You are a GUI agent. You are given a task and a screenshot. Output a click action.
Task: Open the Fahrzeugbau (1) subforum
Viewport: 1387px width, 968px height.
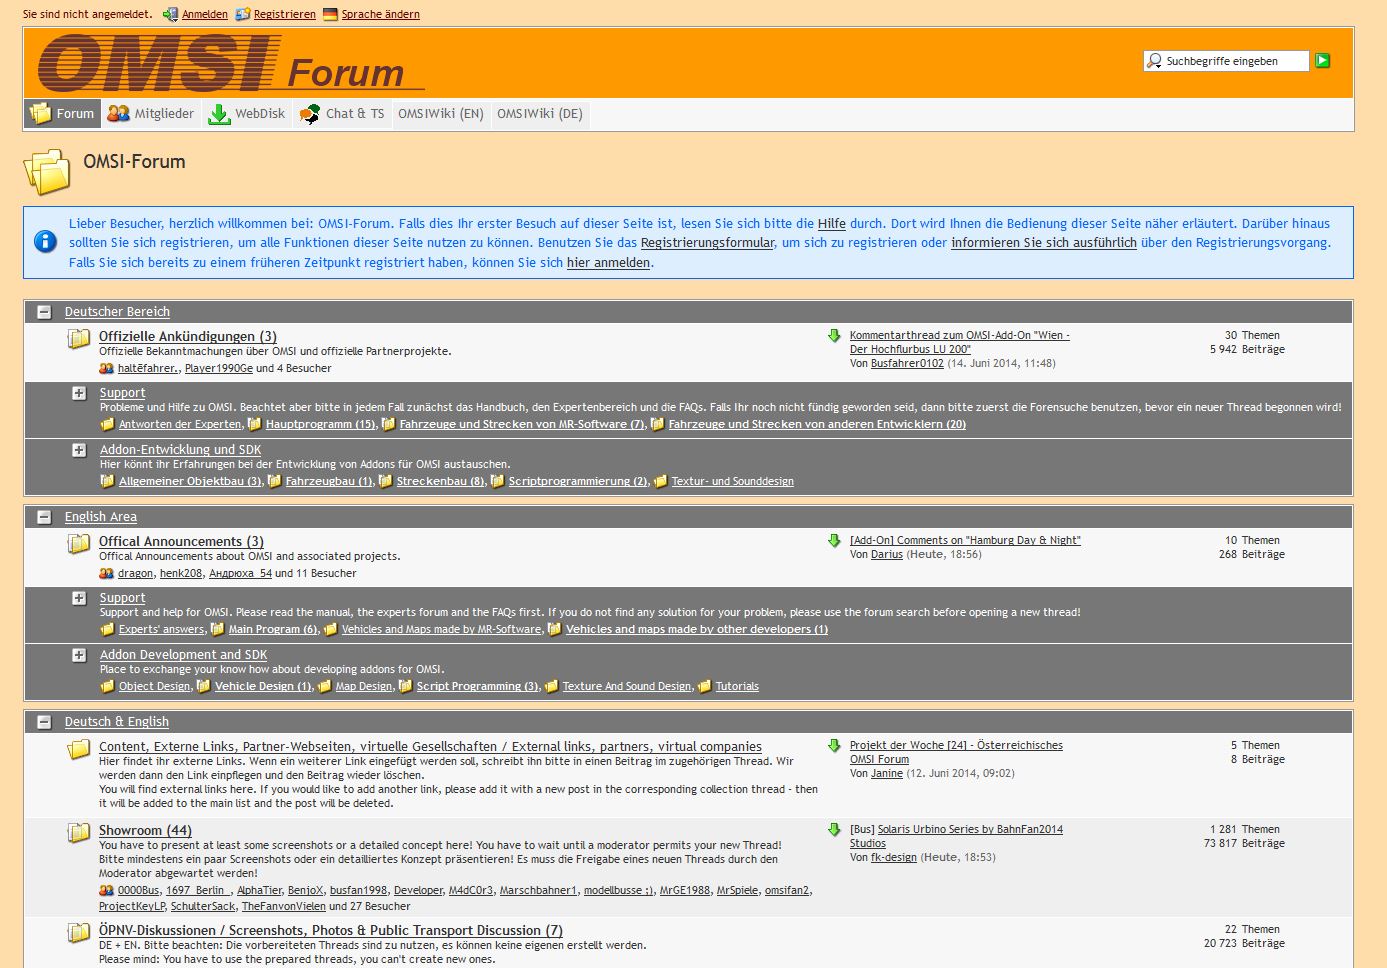(x=329, y=481)
